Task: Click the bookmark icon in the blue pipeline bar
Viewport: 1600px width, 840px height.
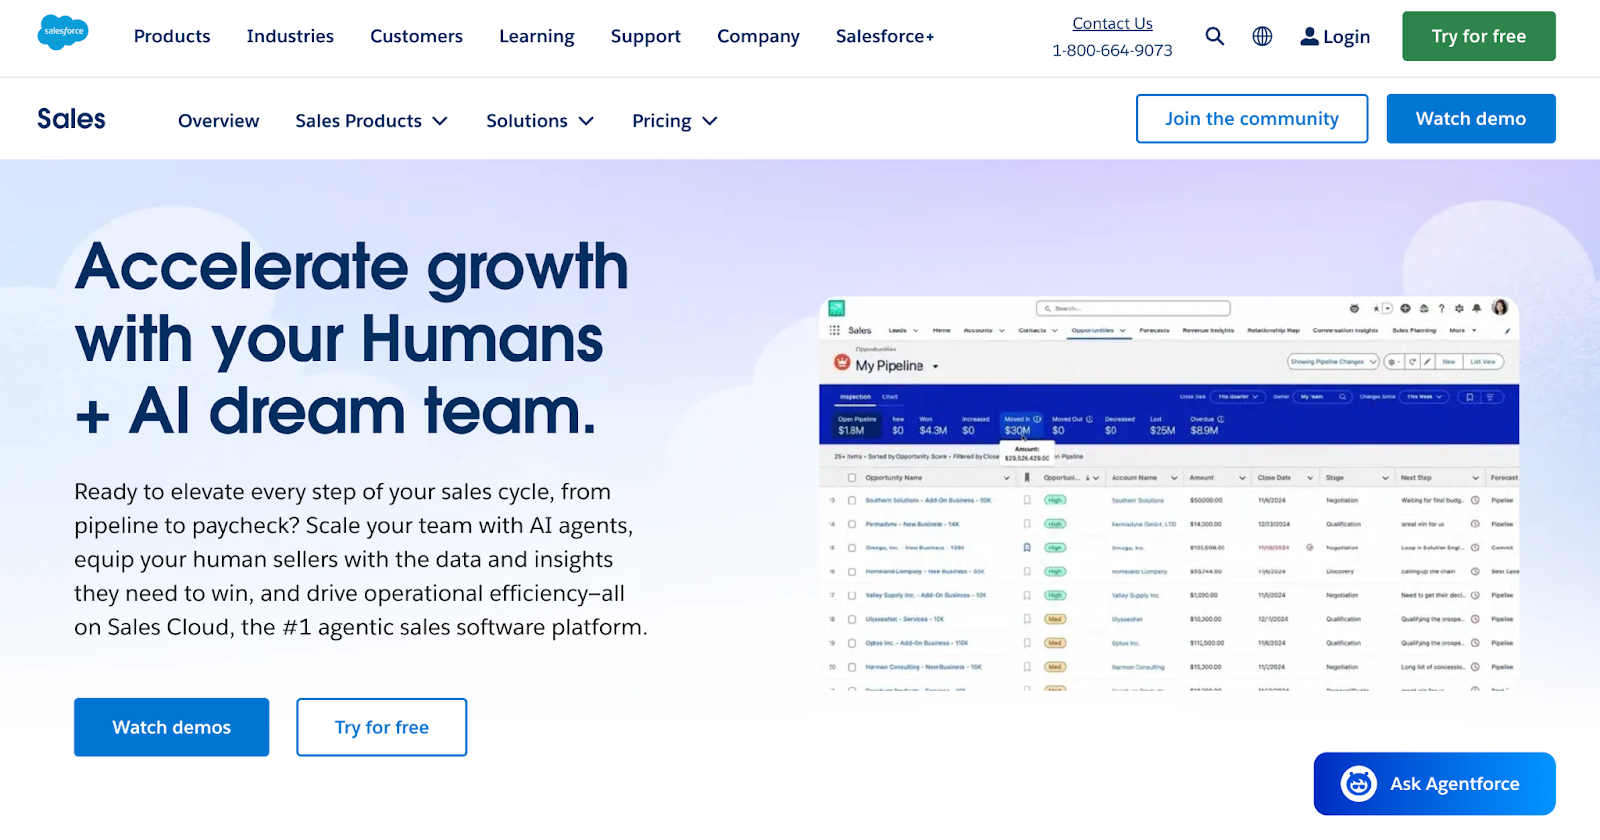Action: pyautogui.click(x=1470, y=397)
